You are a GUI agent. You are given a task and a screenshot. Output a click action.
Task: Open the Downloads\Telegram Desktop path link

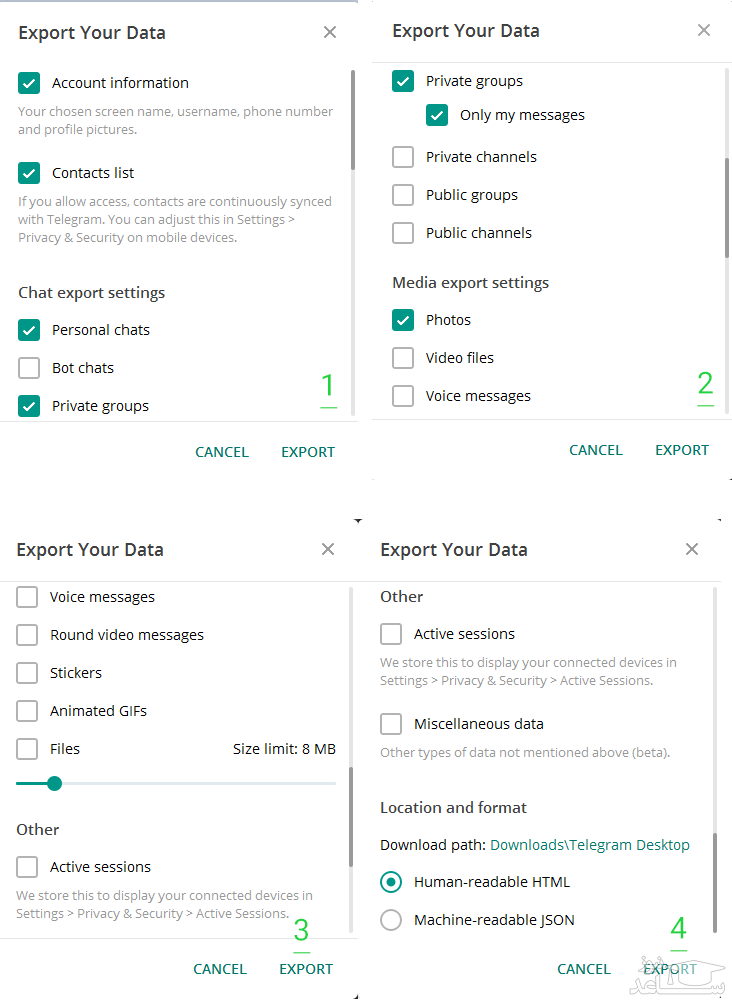tap(589, 845)
